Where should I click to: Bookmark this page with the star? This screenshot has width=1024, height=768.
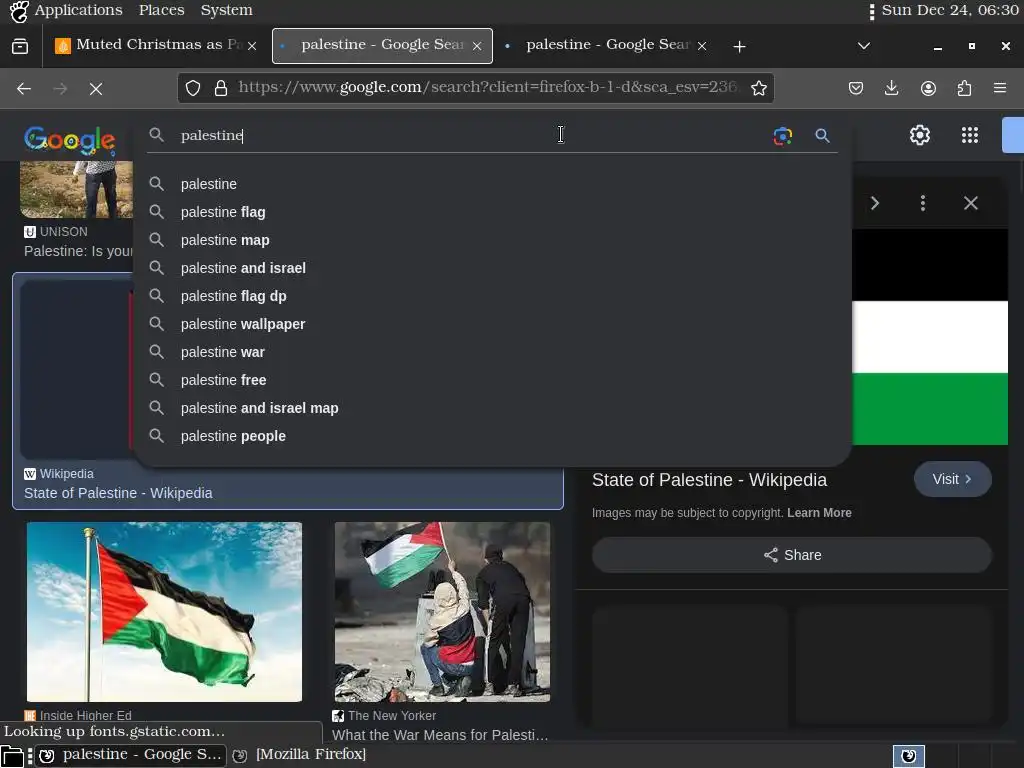click(x=758, y=88)
